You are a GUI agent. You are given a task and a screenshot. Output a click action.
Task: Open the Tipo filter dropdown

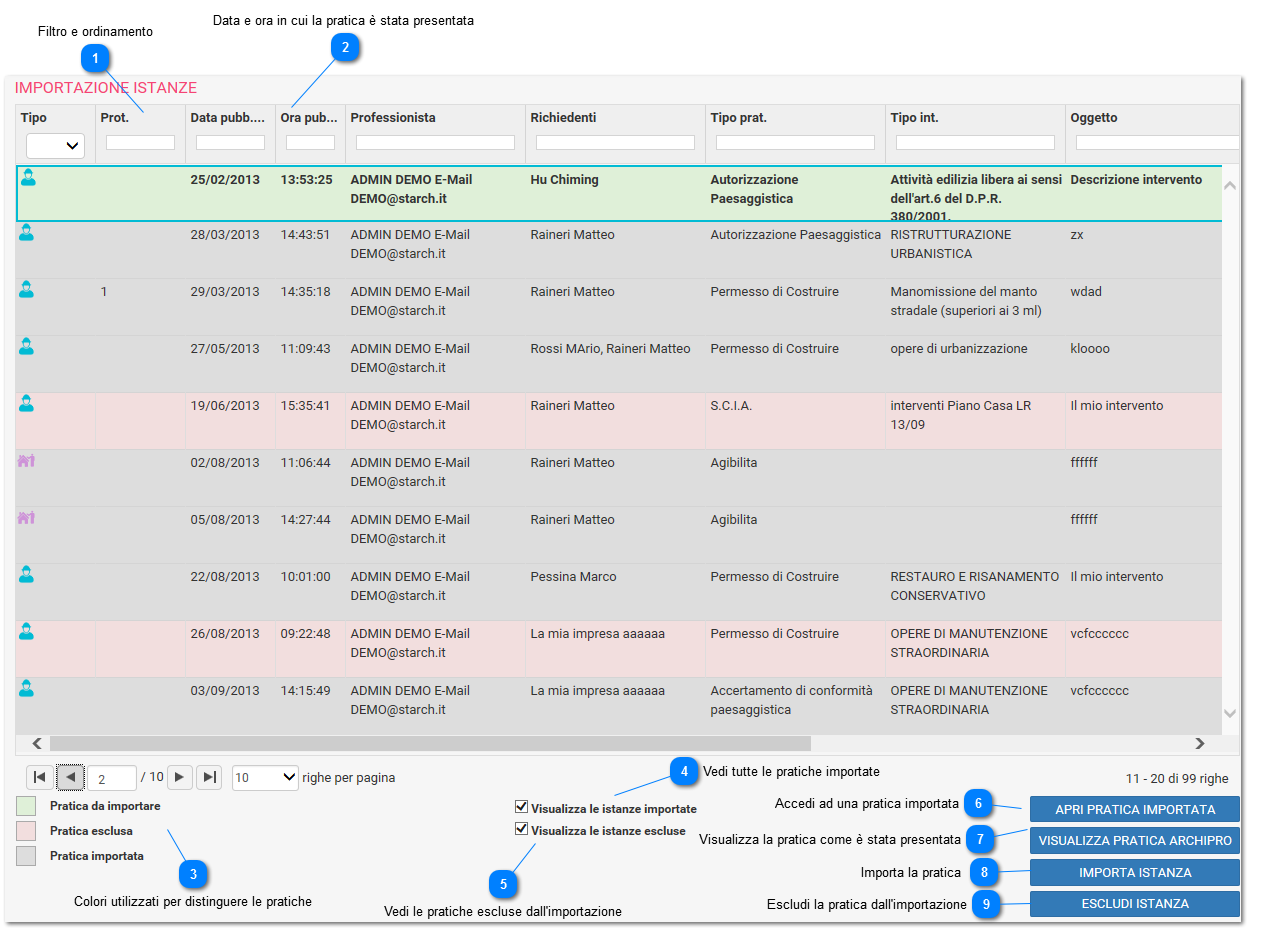tap(55, 146)
